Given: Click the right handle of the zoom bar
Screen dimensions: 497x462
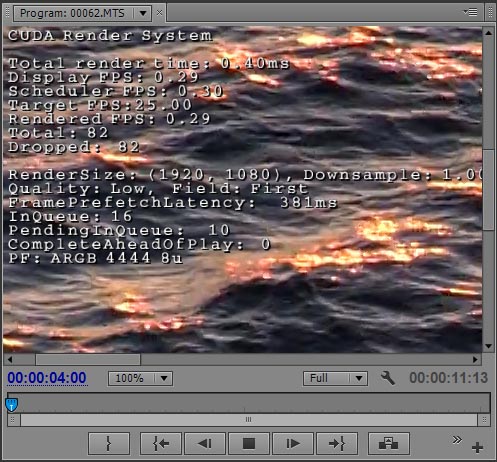Looking at the screenshot, I should [484, 420].
